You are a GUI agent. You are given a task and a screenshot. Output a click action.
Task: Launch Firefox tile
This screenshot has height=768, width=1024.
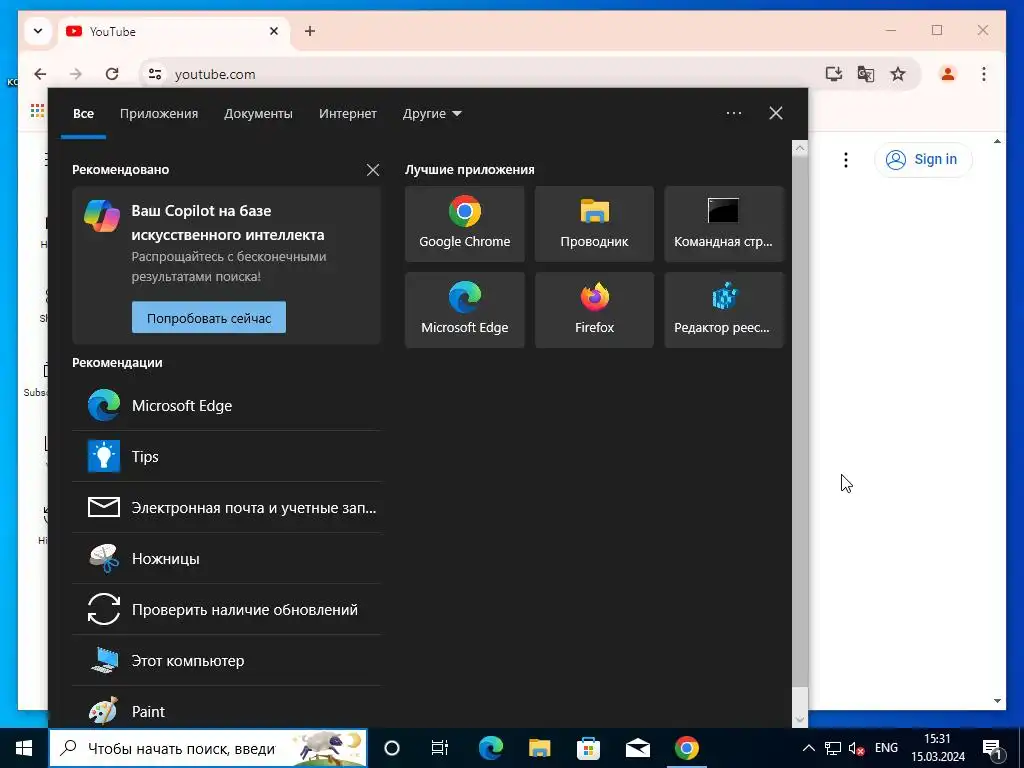point(594,310)
